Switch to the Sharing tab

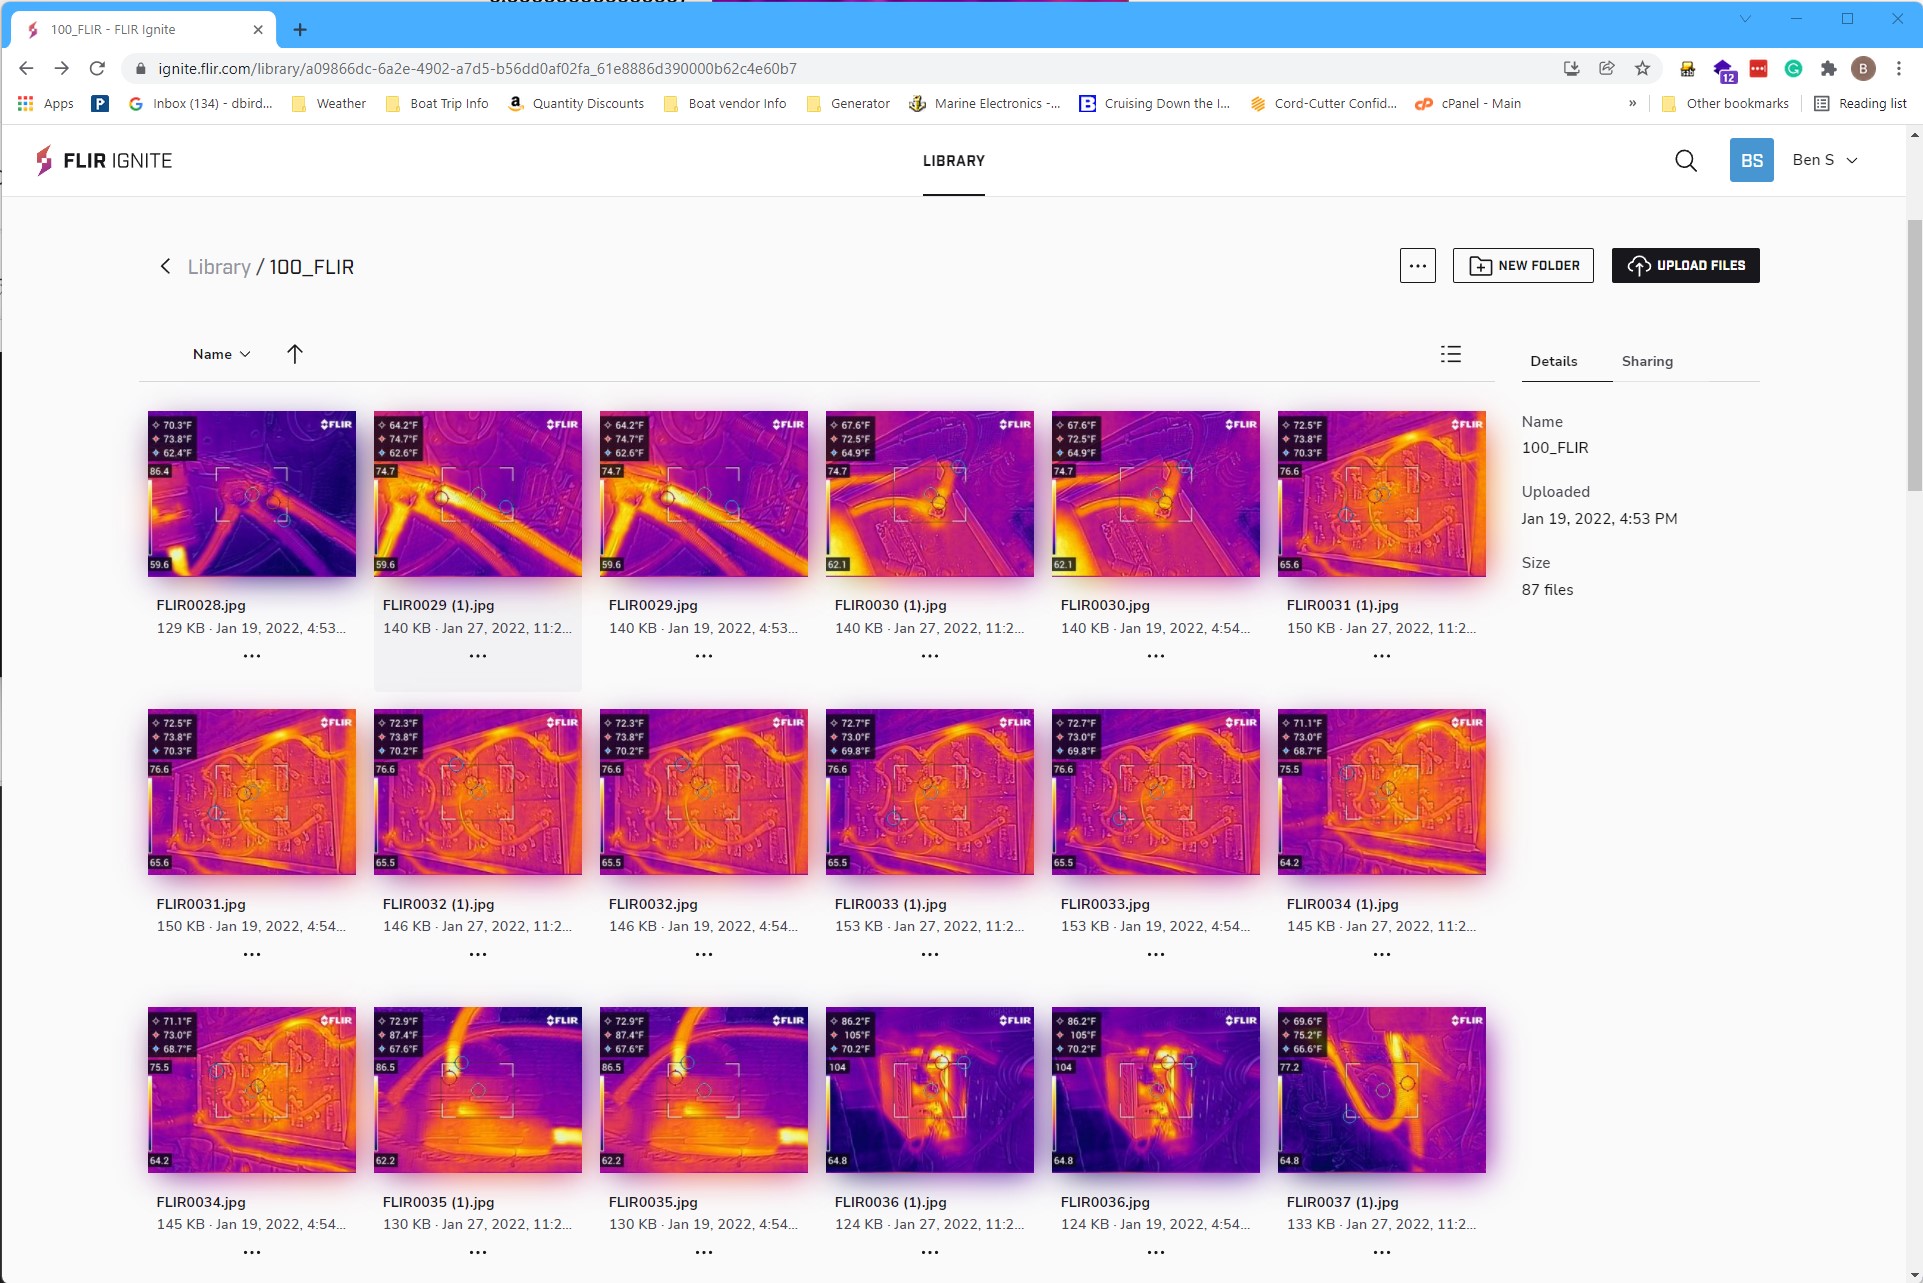[x=1646, y=361]
